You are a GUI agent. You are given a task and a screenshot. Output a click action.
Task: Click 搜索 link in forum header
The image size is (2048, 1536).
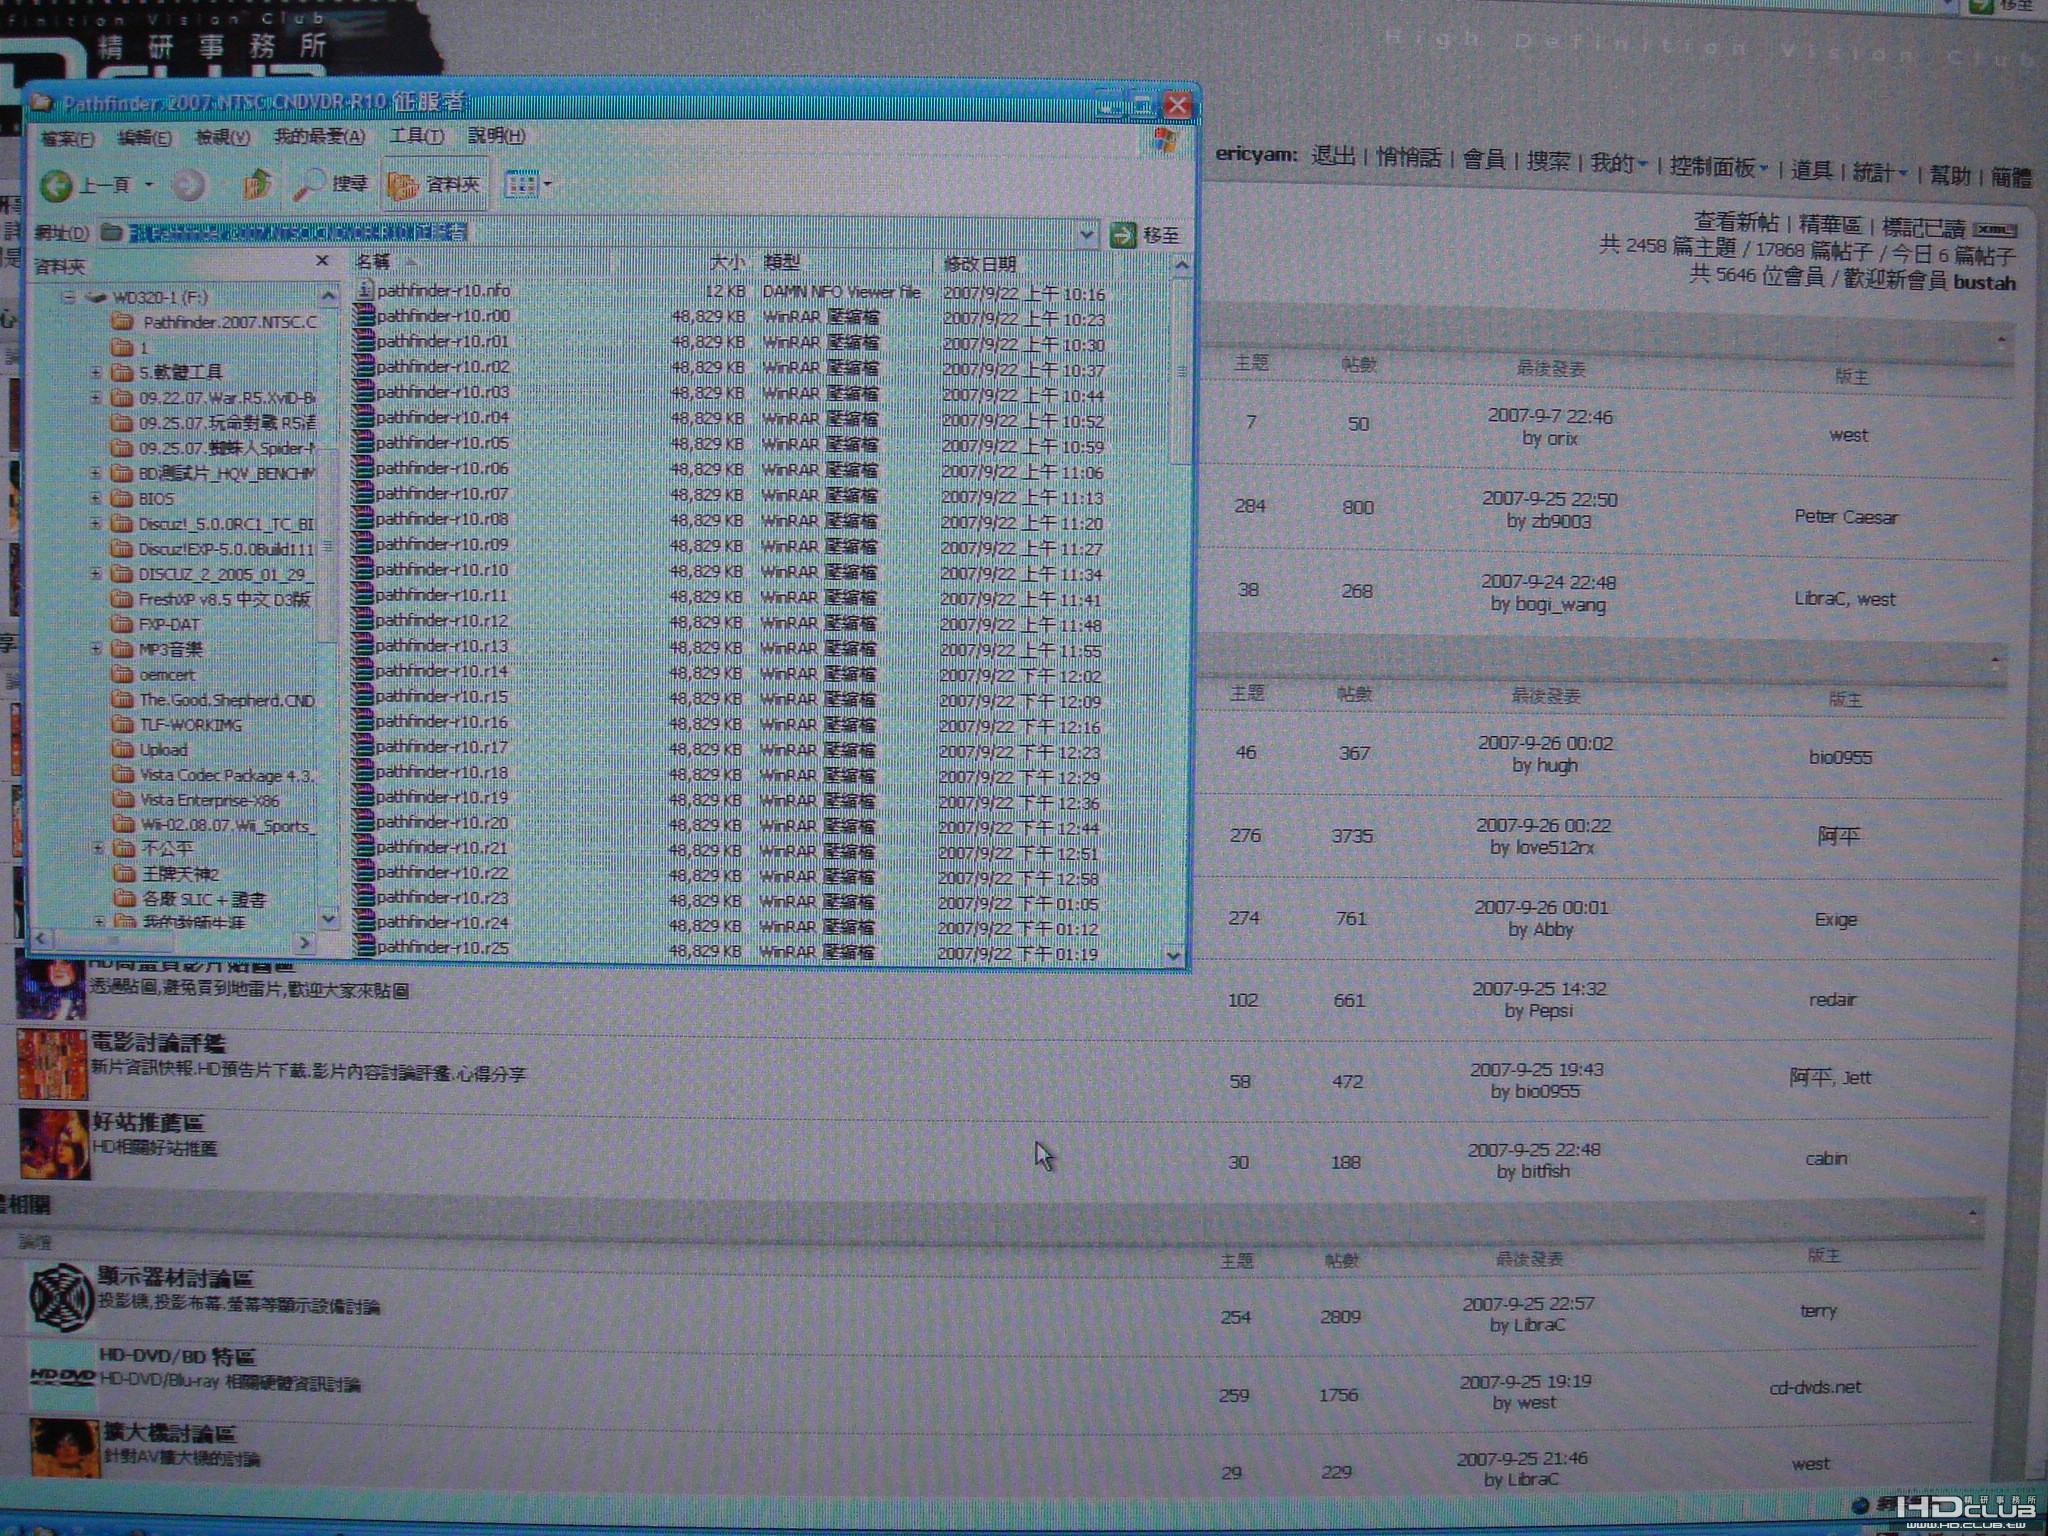tap(1548, 161)
